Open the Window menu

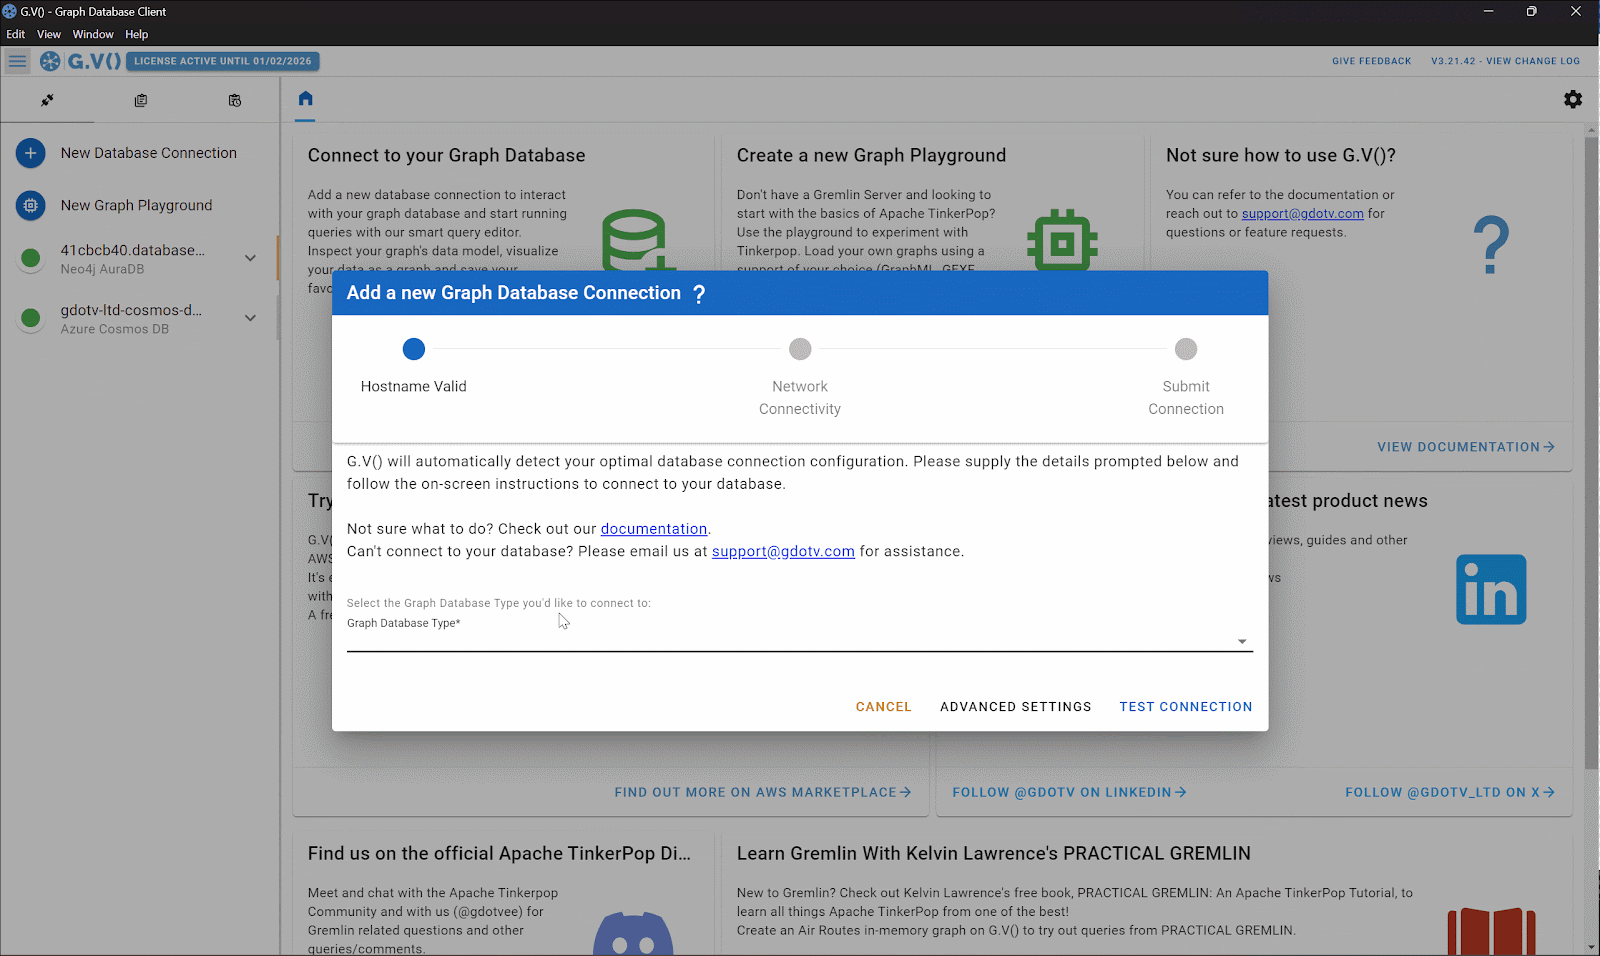coord(93,34)
